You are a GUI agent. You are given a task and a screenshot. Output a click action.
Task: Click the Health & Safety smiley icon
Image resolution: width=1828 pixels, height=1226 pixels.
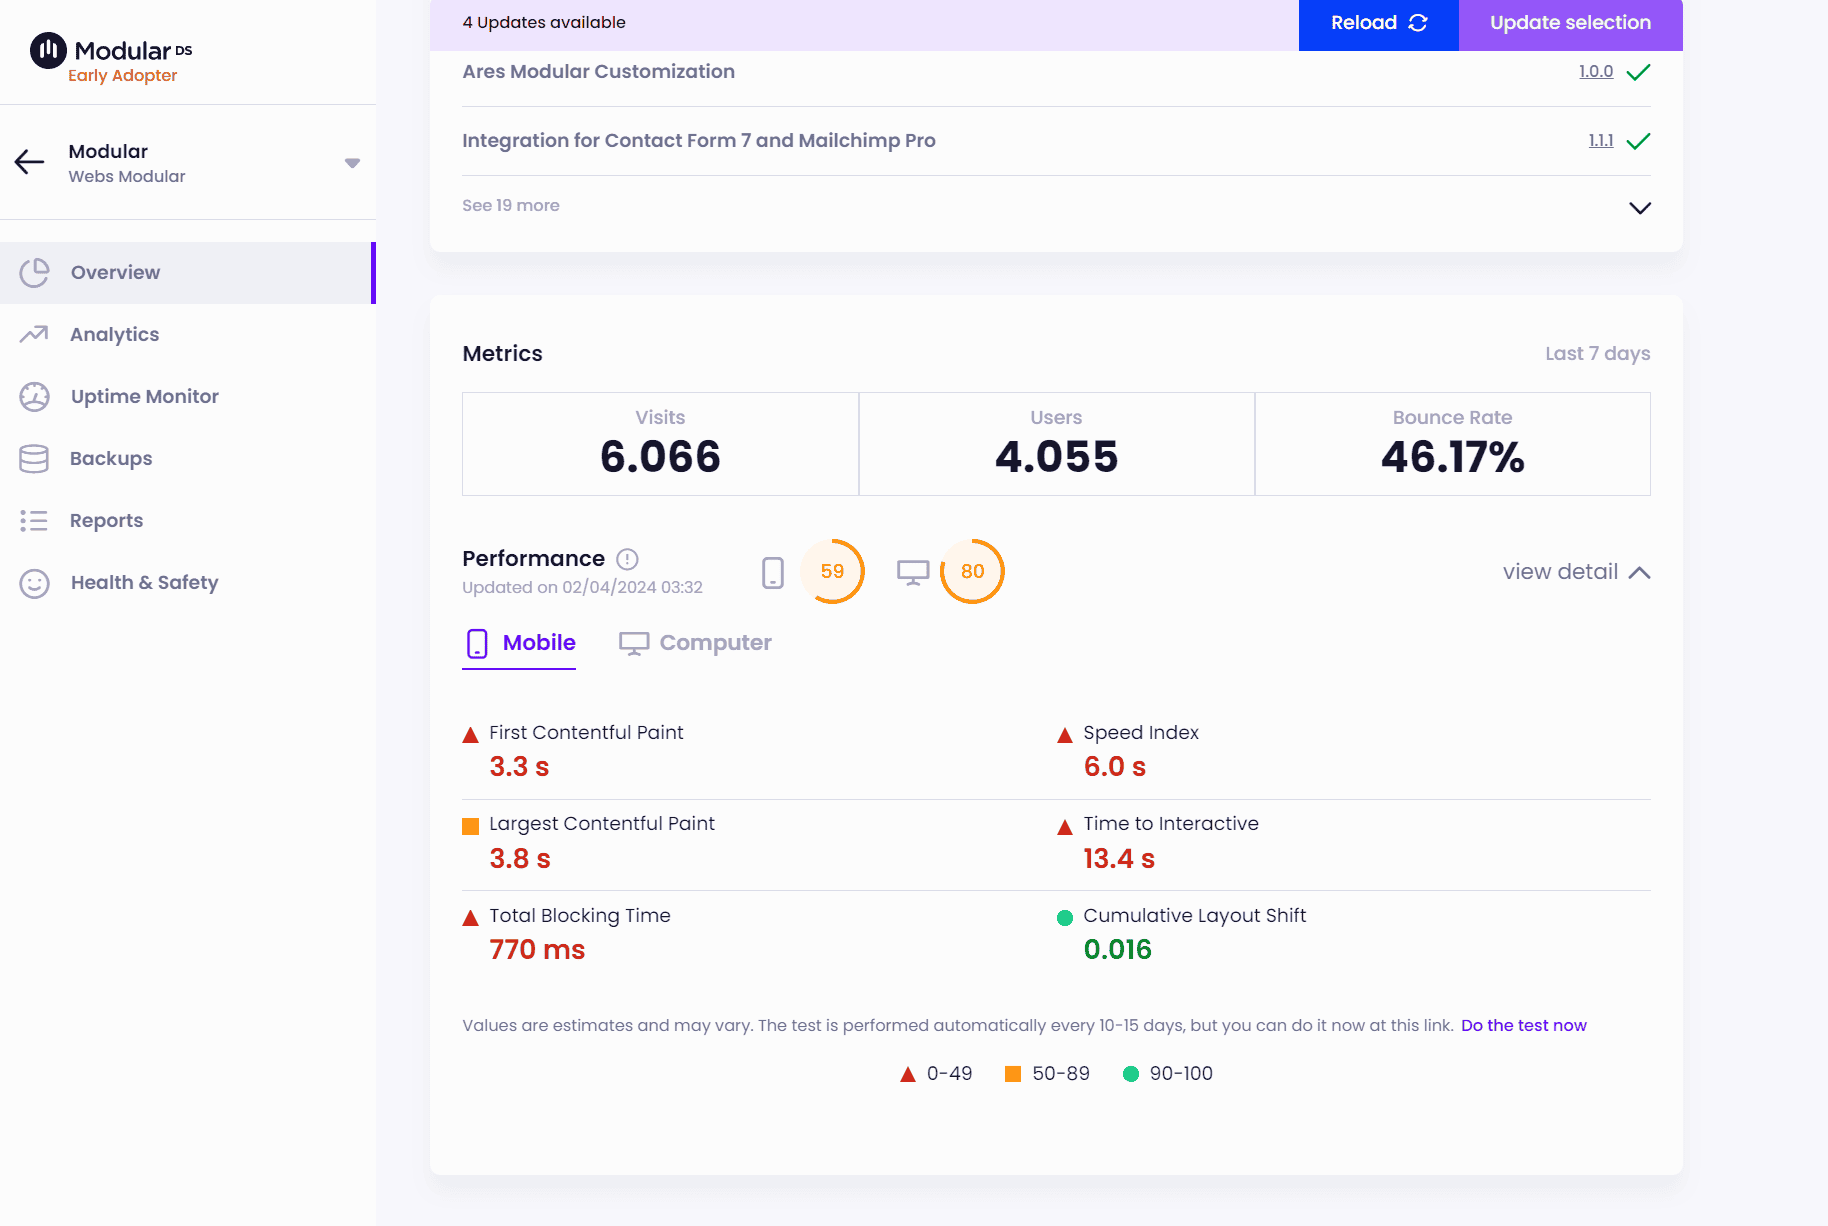pos(35,584)
